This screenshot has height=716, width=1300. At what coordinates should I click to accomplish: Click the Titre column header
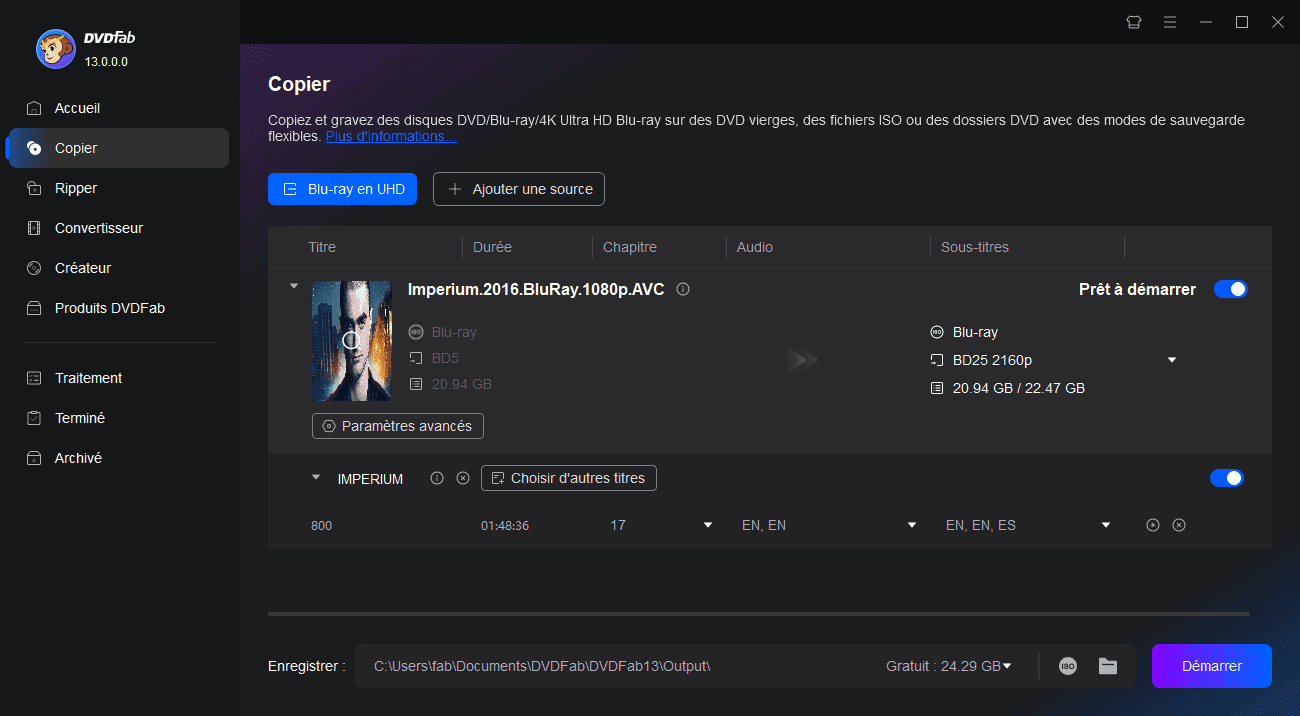322,247
